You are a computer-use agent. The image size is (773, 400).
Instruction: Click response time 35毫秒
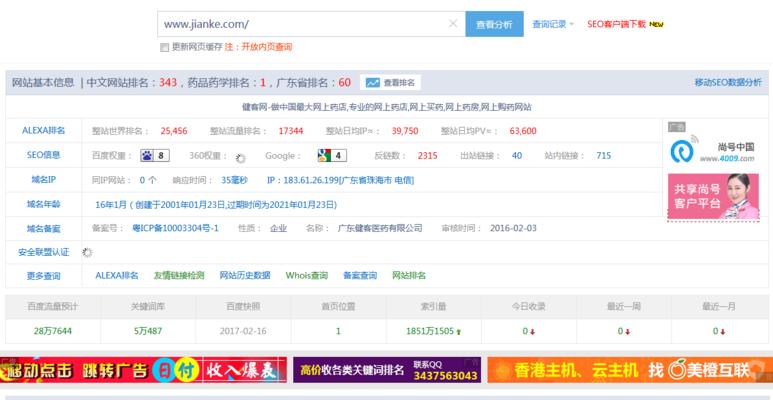(x=234, y=181)
